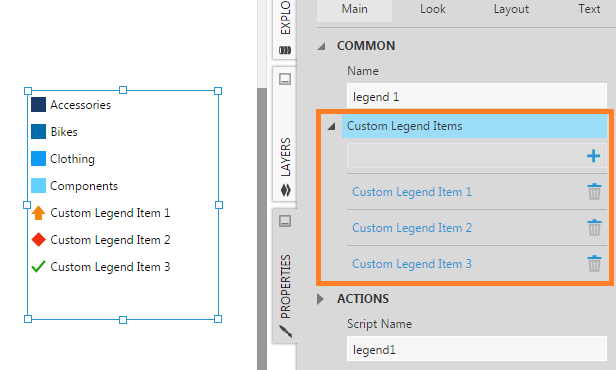
Task: Click the orange arrow legend symbol
Action: pyautogui.click(x=38, y=212)
